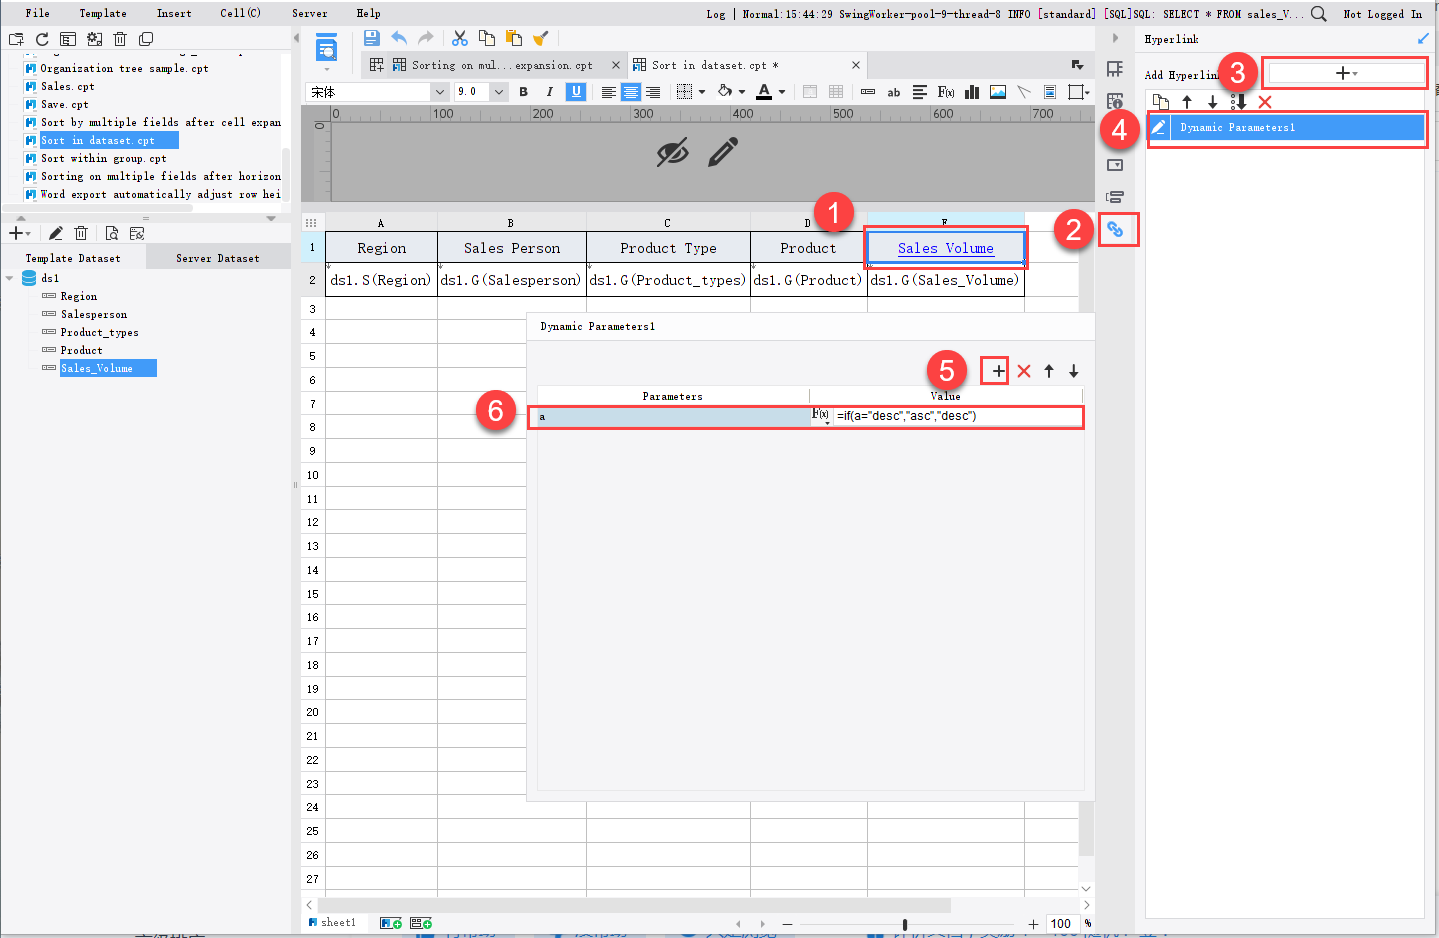Viewport: 1439px width, 938px height.
Task: Insert a chart using the bar chart icon
Action: [x=972, y=92]
